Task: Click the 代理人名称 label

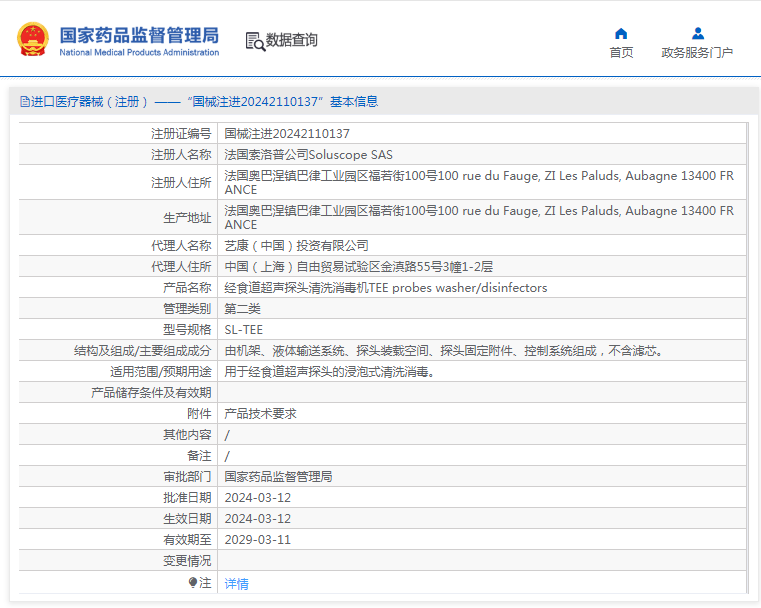Action: click(181, 246)
